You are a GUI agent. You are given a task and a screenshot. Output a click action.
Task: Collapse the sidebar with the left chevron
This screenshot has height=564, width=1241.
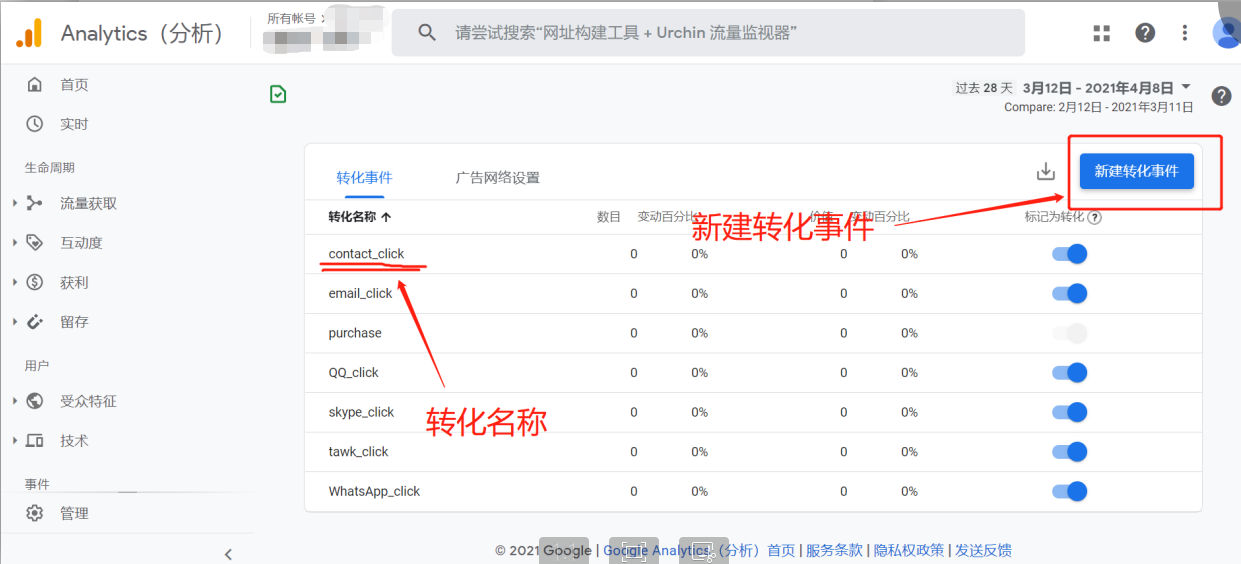[x=228, y=554]
